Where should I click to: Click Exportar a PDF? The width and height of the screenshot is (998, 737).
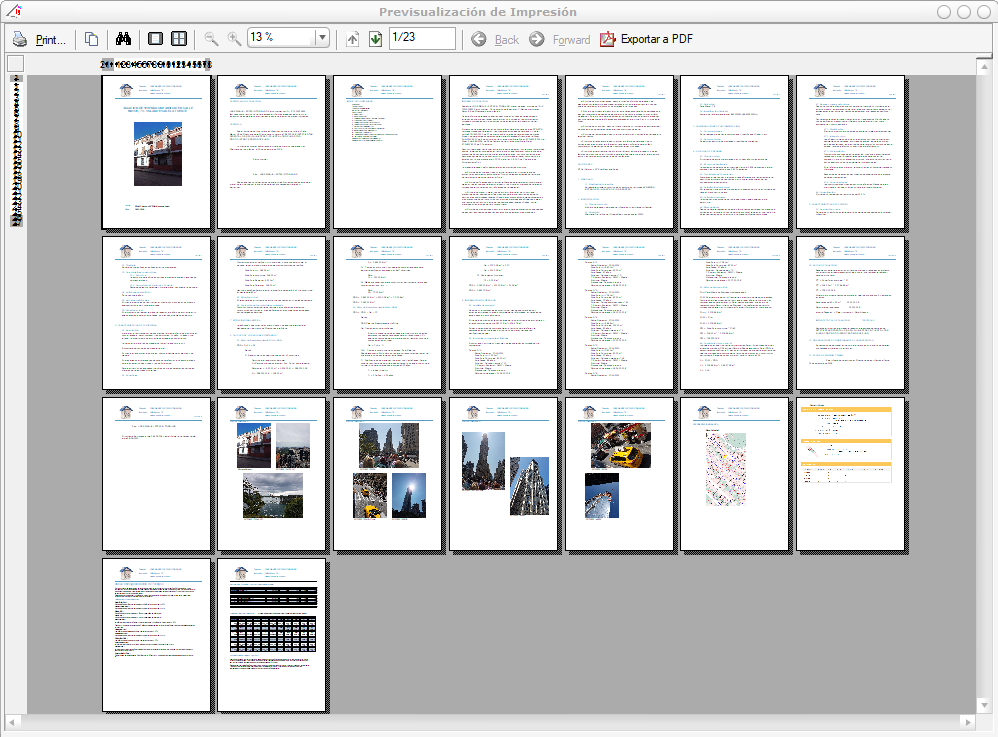[x=646, y=39]
